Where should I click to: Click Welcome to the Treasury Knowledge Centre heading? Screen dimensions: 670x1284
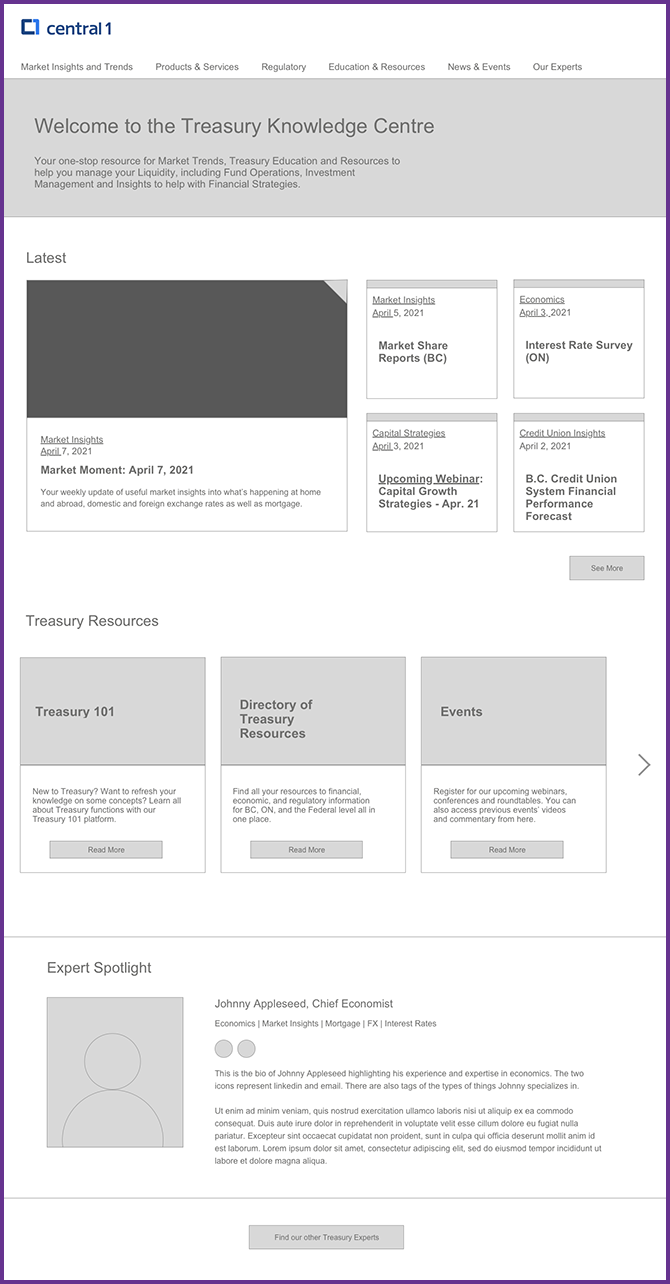[234, 126]
